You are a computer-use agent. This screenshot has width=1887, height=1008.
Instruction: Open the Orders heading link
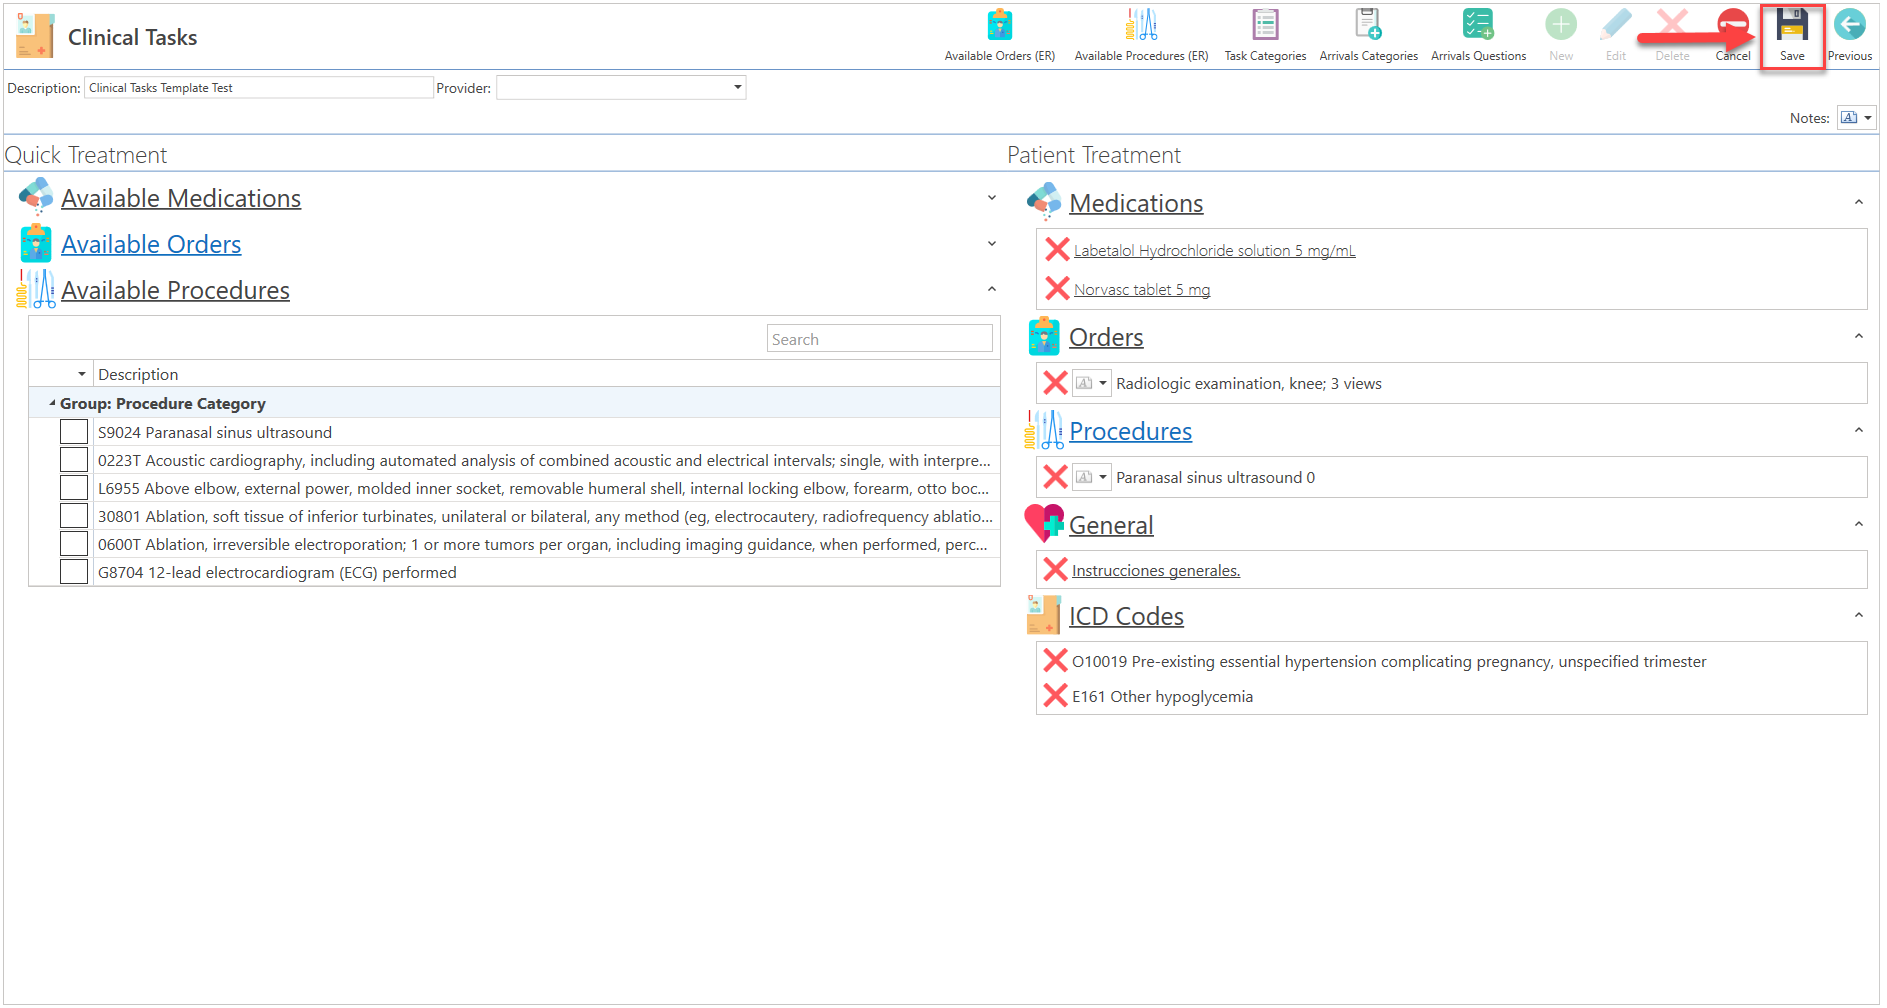(x=1105, y=337)
